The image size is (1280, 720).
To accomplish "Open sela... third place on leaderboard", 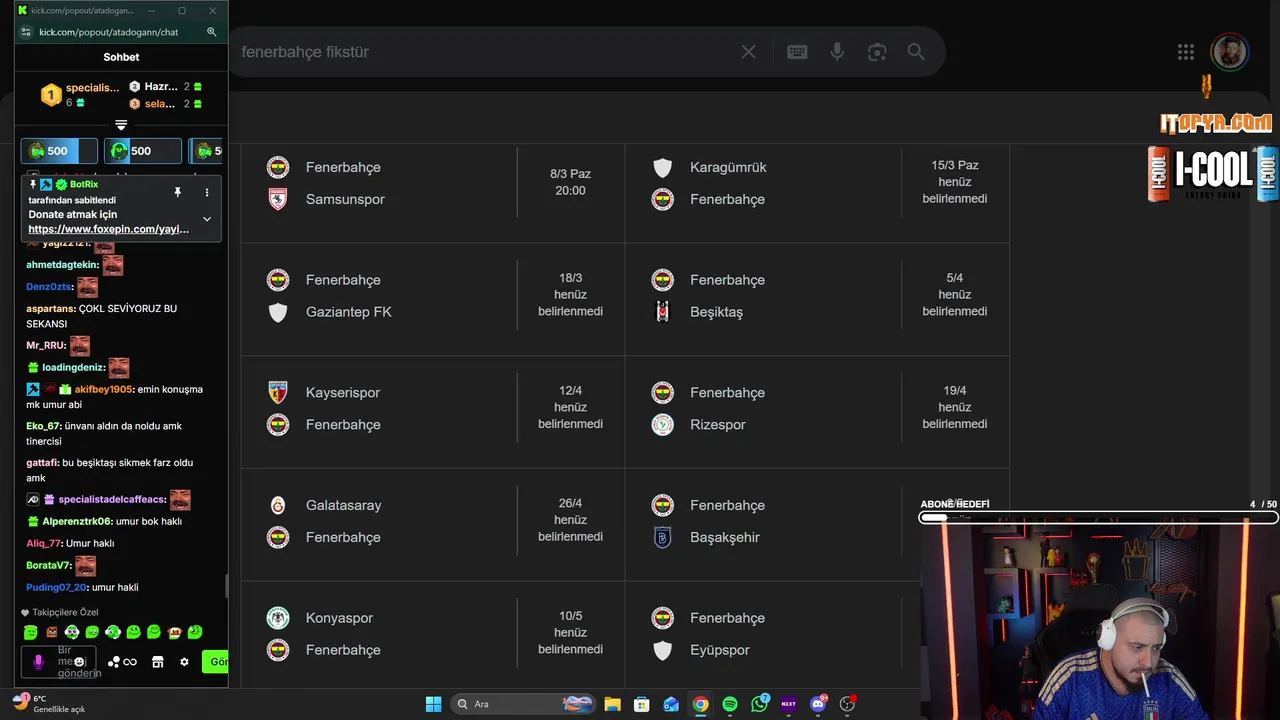I will 160,104.
